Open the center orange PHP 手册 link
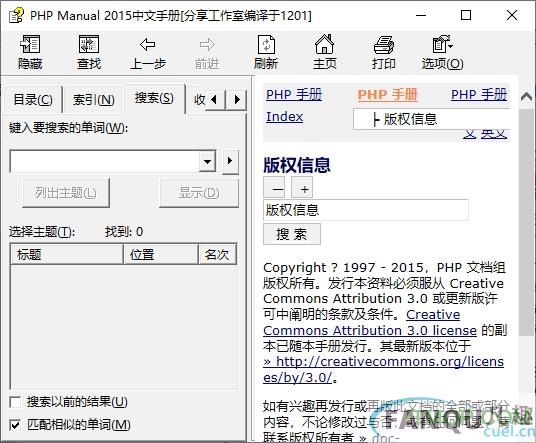The width and height of the screenshot is (536, 443). [x=387, y=95]
